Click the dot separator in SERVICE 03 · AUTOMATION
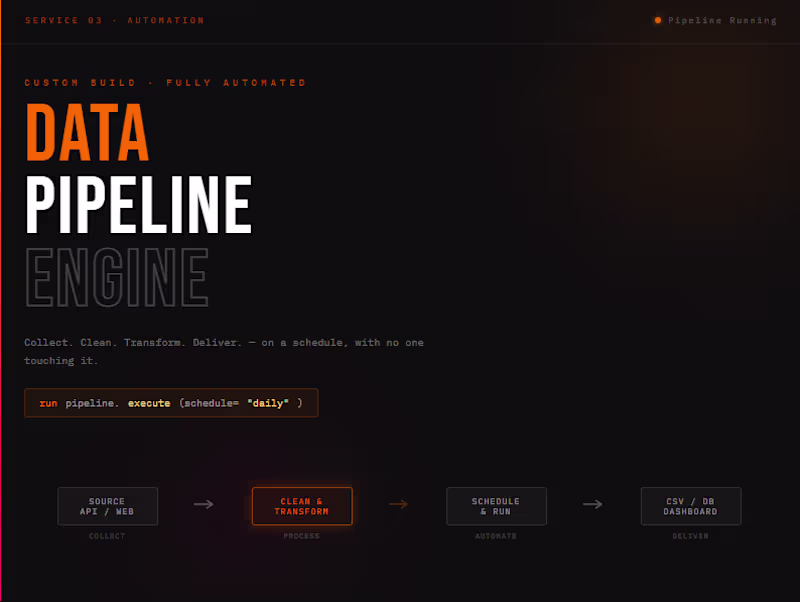 click(x=112, y=20)
